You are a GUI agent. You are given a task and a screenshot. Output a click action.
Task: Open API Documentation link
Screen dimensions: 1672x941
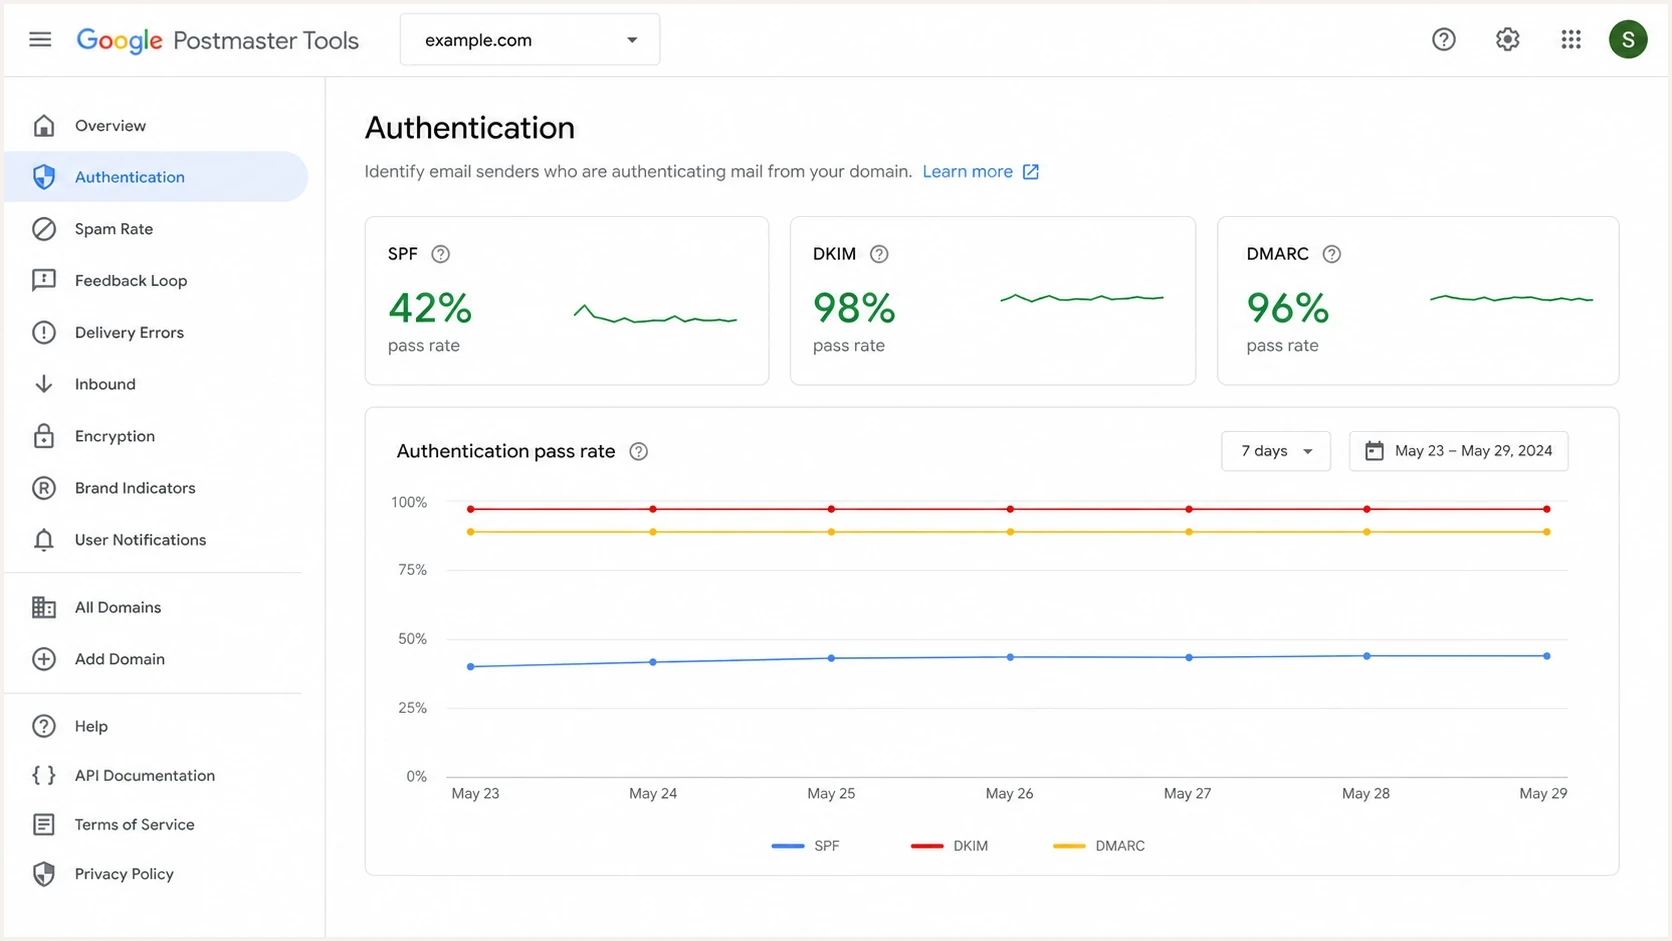pos(145,775)
